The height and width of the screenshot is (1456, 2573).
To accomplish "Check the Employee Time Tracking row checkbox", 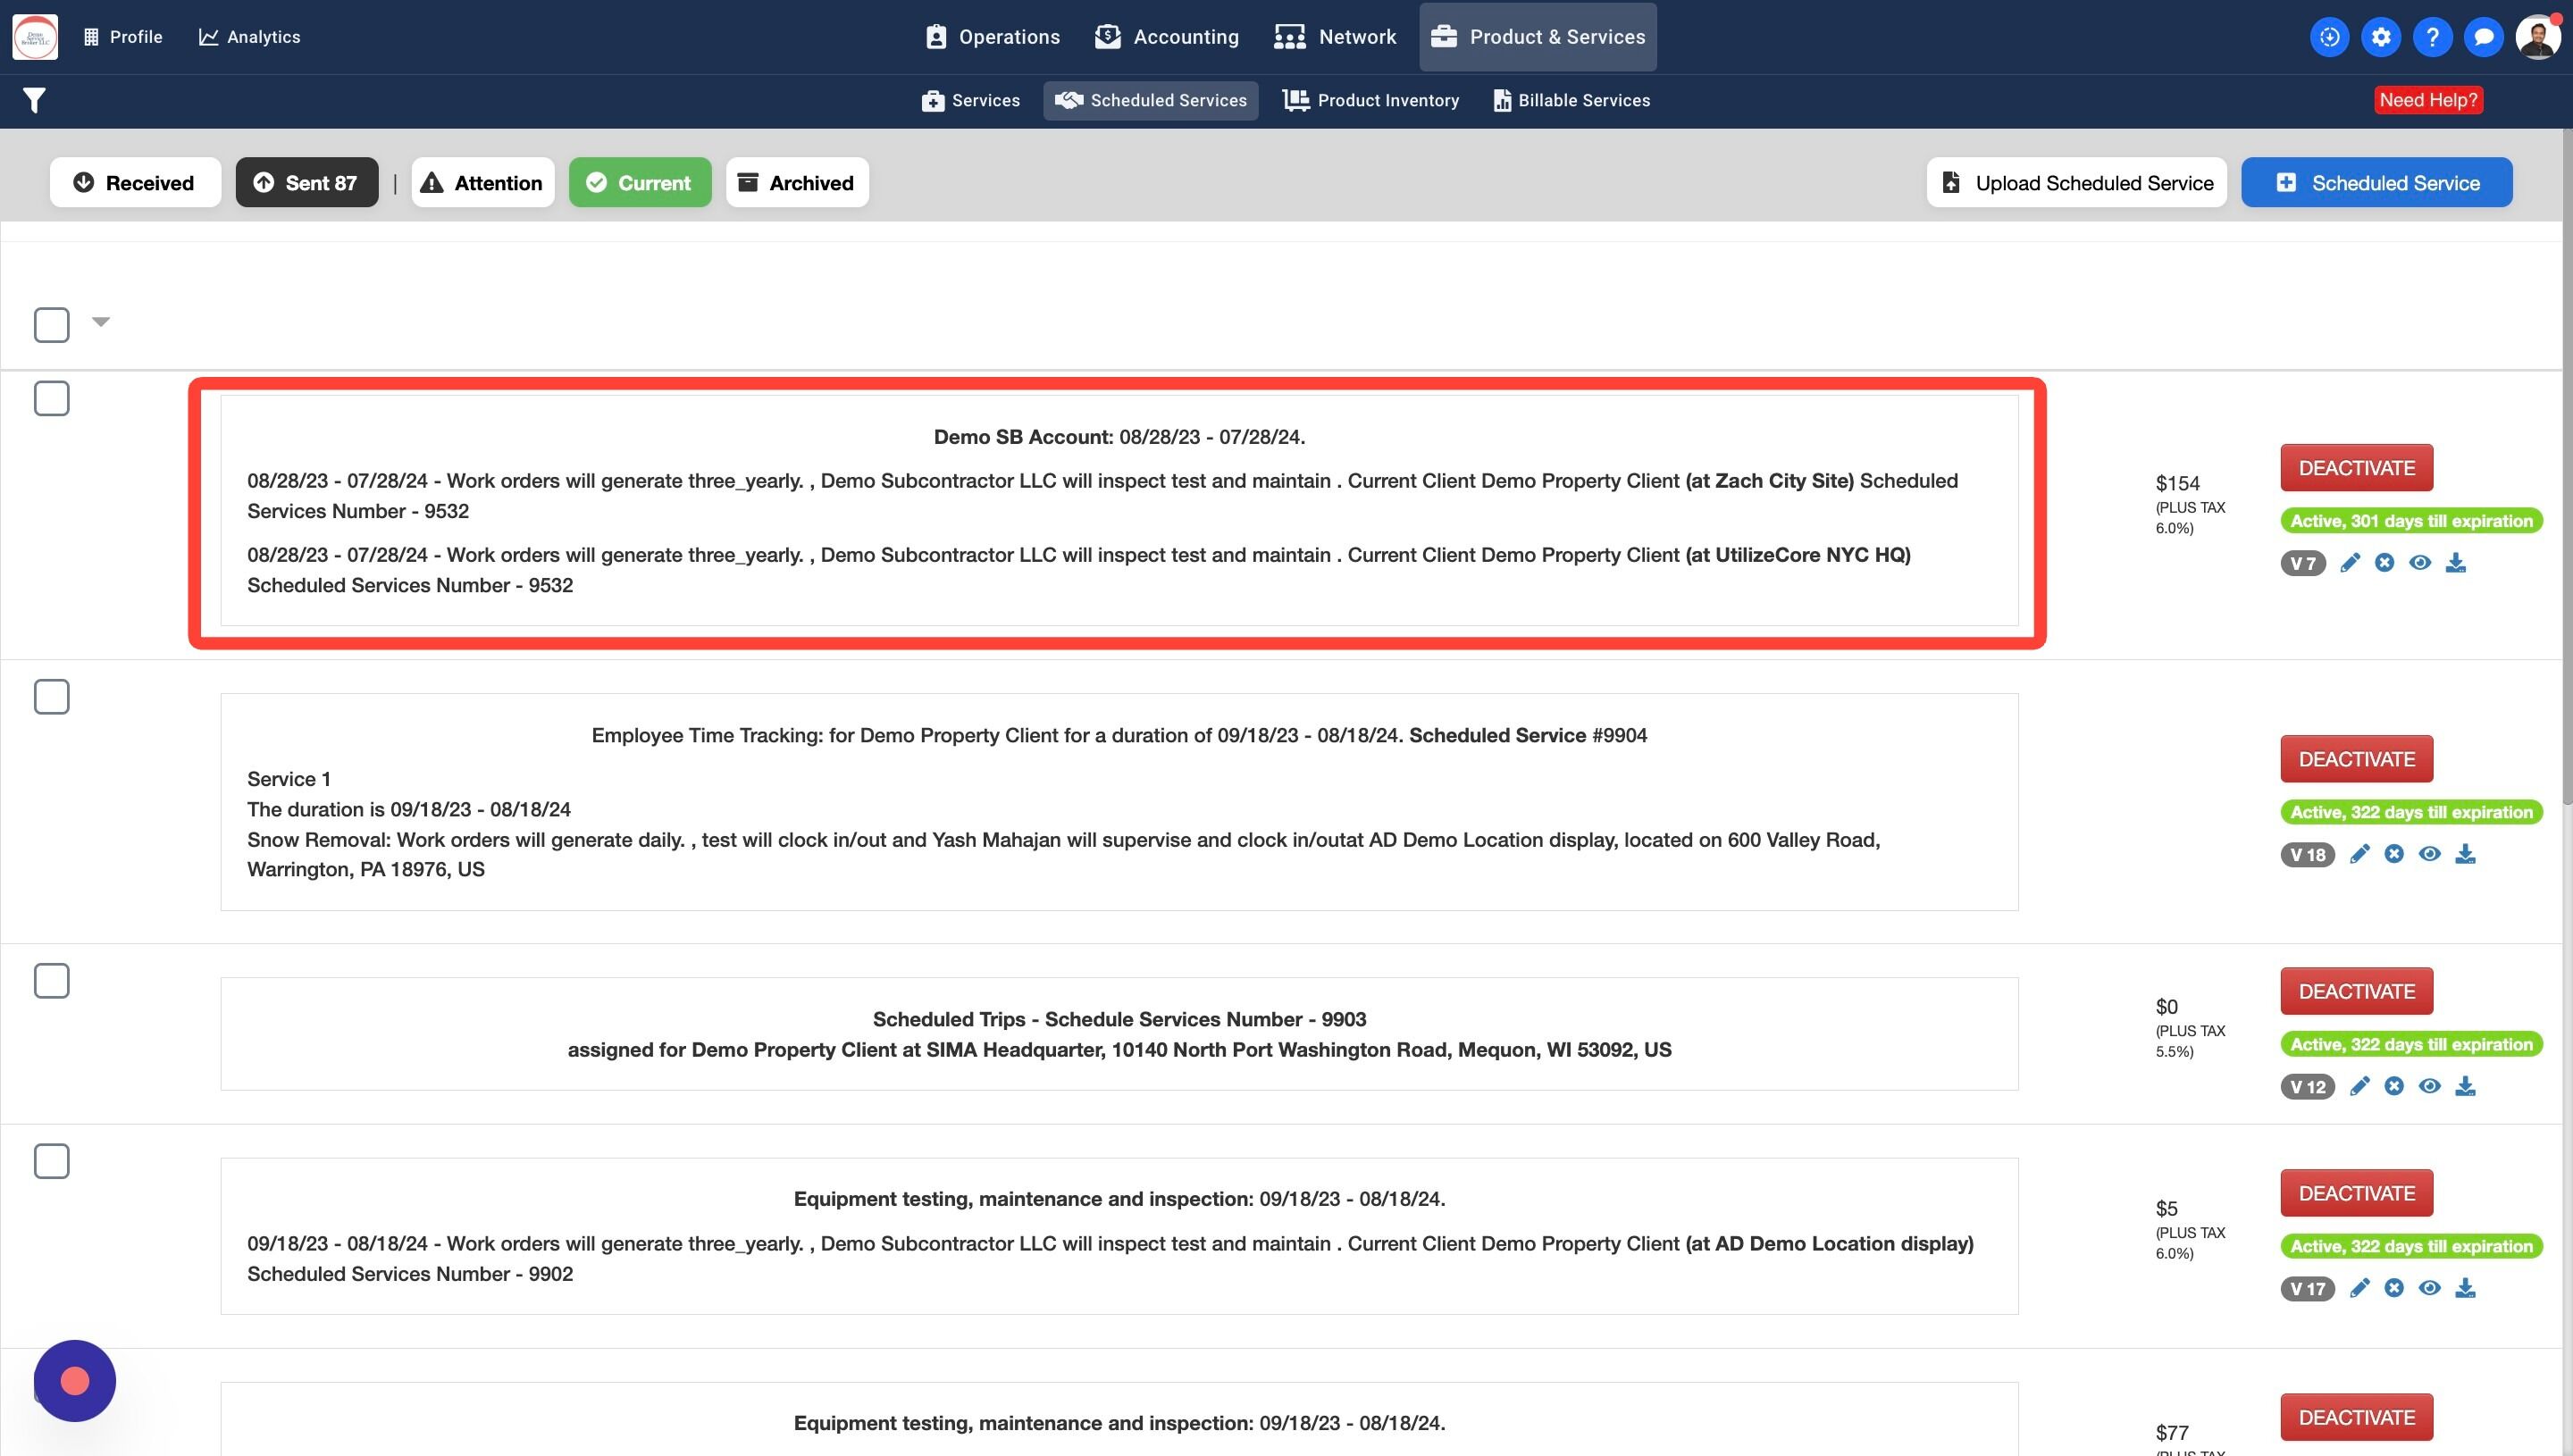I will tap(51, 696).
